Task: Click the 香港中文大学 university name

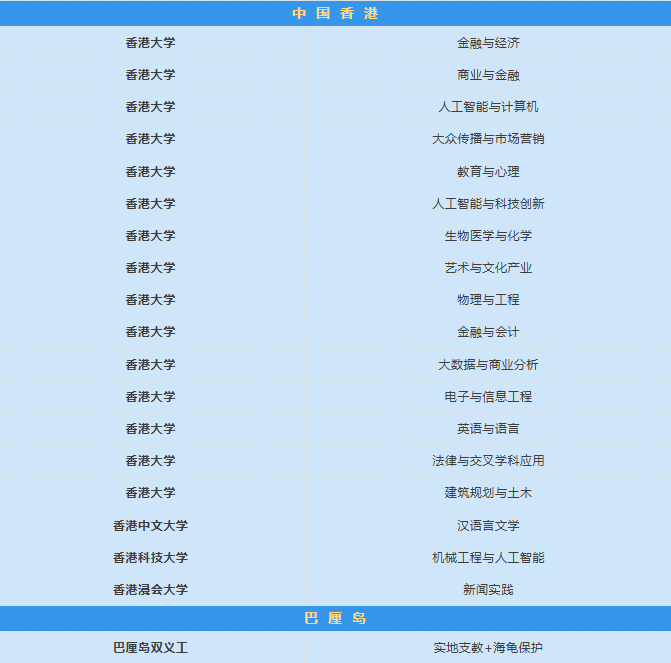Action: tap(150, 525)
